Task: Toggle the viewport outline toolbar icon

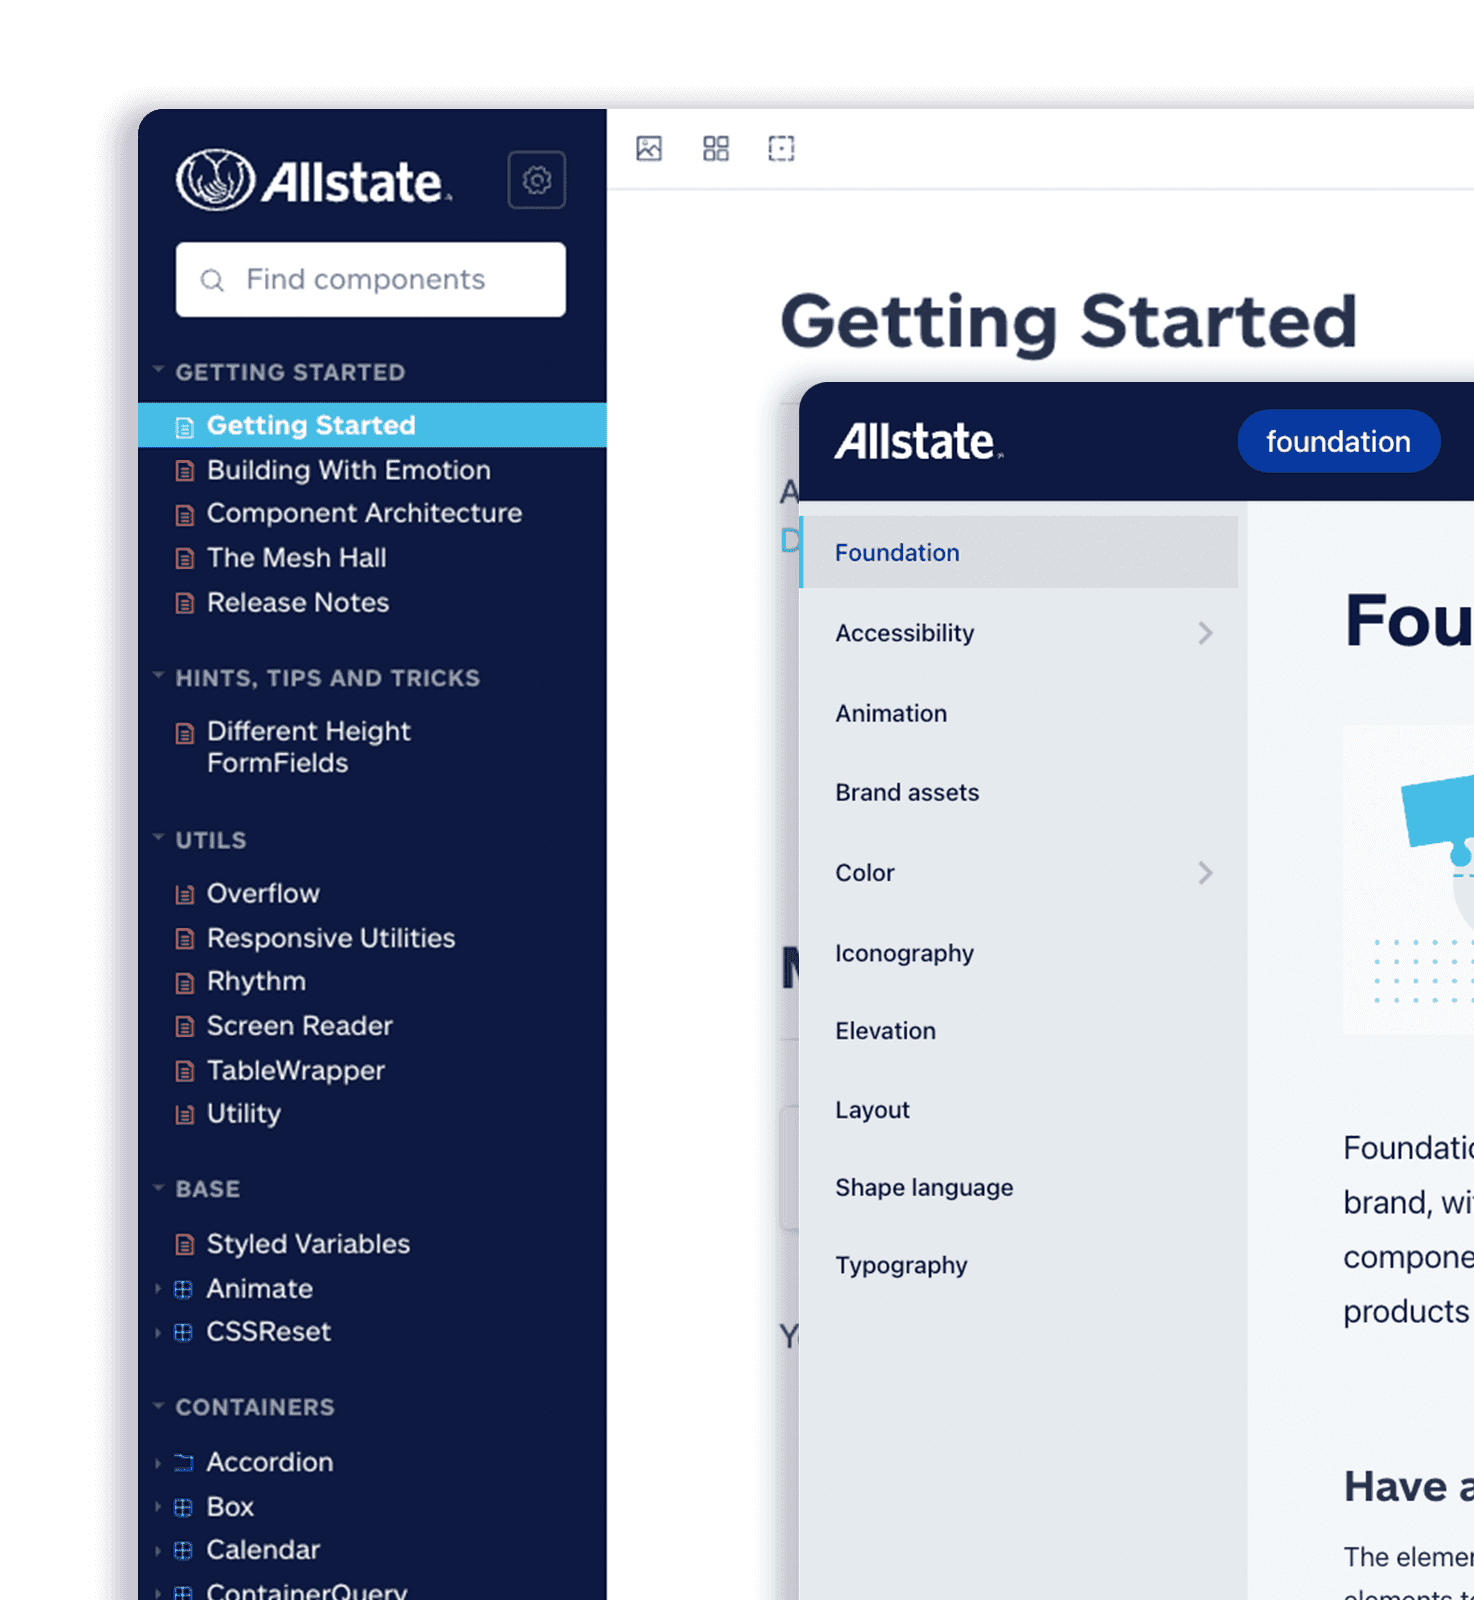Action: tap(781, 149)
